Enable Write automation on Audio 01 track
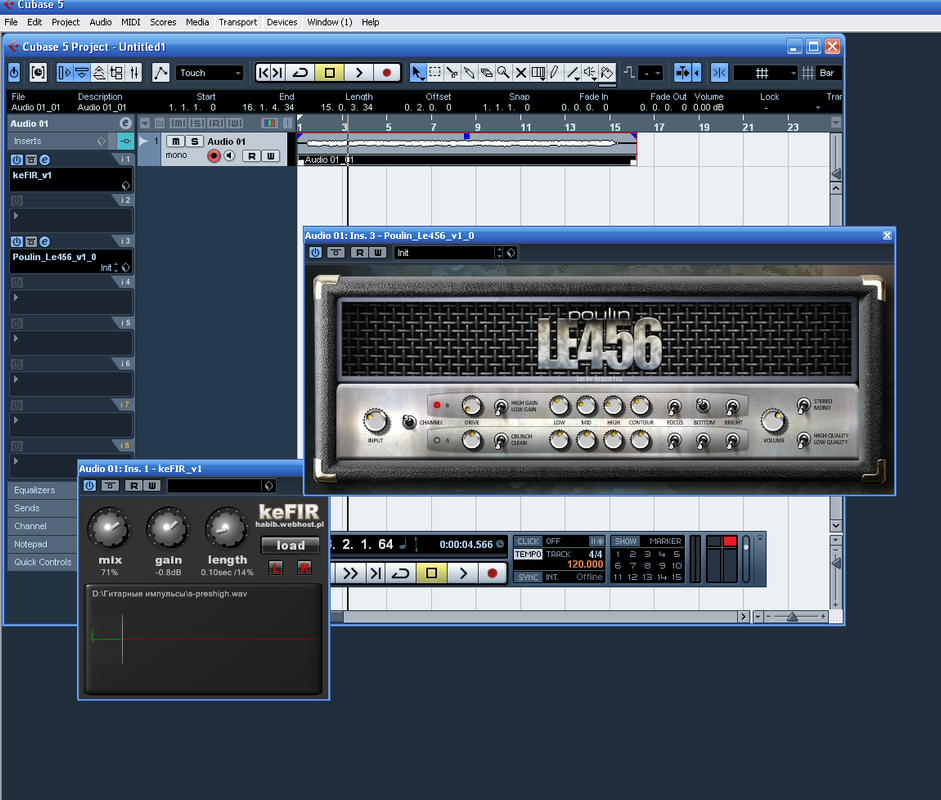The height and width of the screenshot is (800, 941). [271, 156]
